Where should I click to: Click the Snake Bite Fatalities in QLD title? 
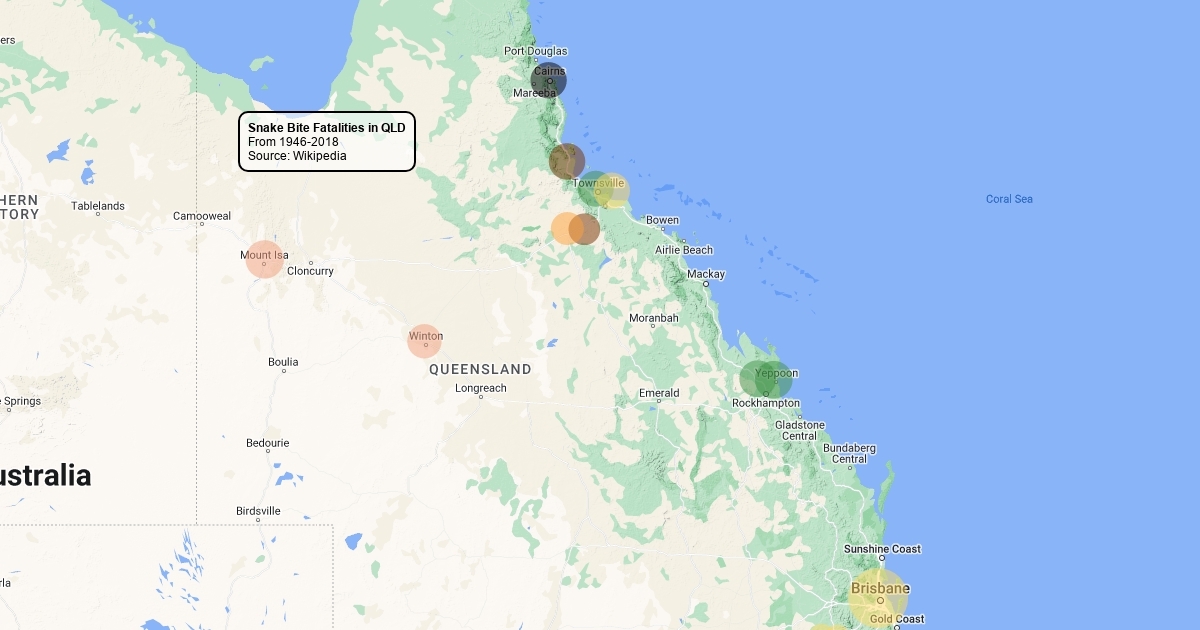pyautogui.click(x=326, y=128)
